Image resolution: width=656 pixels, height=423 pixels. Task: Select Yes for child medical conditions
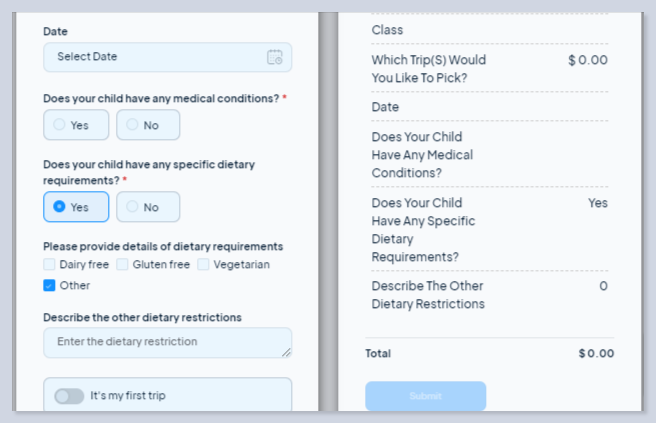(76, 125)
